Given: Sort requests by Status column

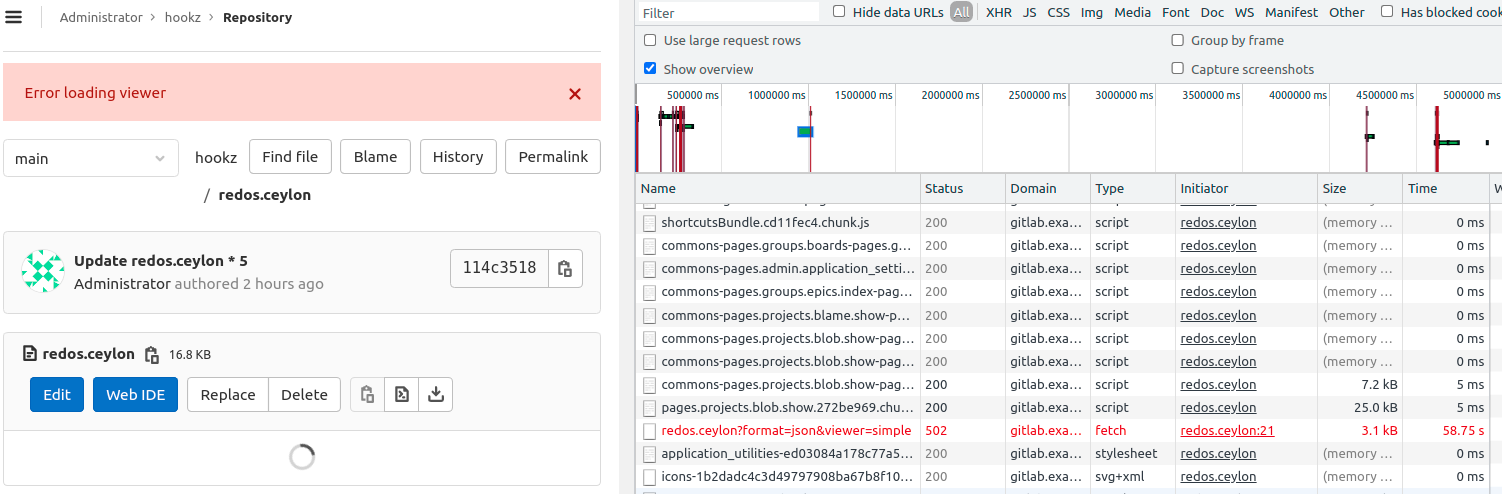Looking at the screenshot, I should 944,188.
